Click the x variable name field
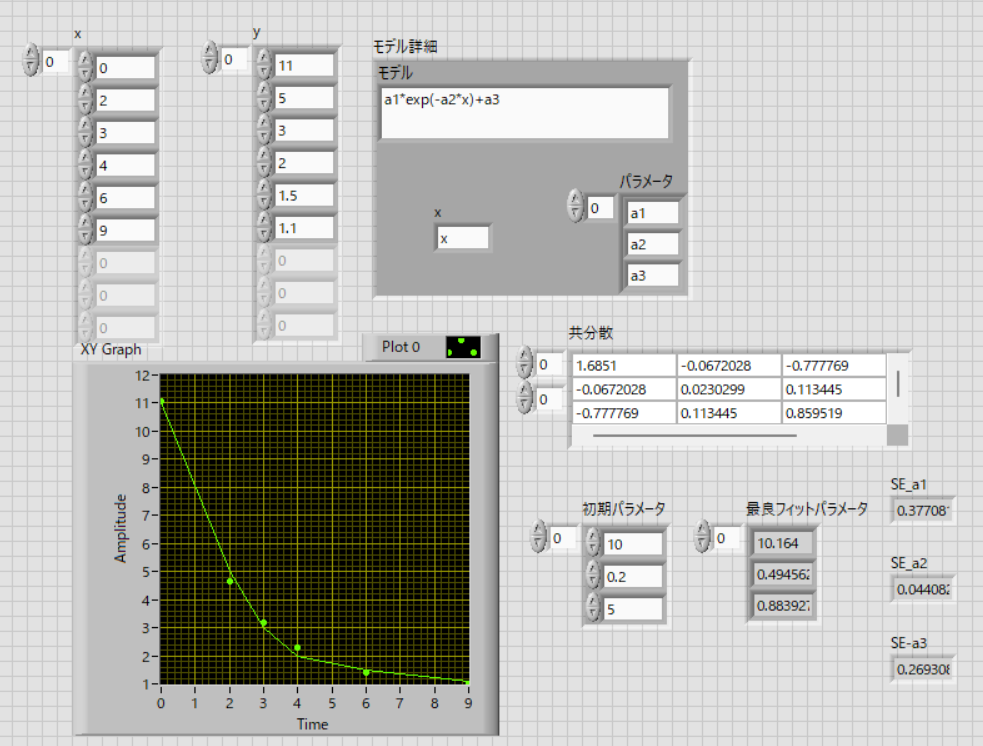This screenshot has width=983, height=746. point(463,238)
